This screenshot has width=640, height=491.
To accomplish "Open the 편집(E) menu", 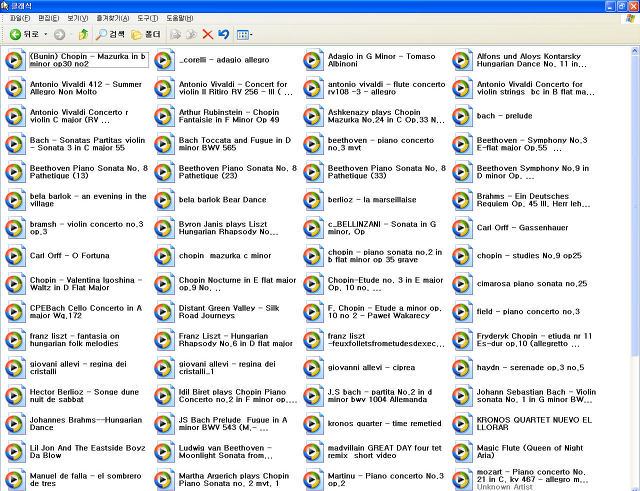I will point(49,18).
